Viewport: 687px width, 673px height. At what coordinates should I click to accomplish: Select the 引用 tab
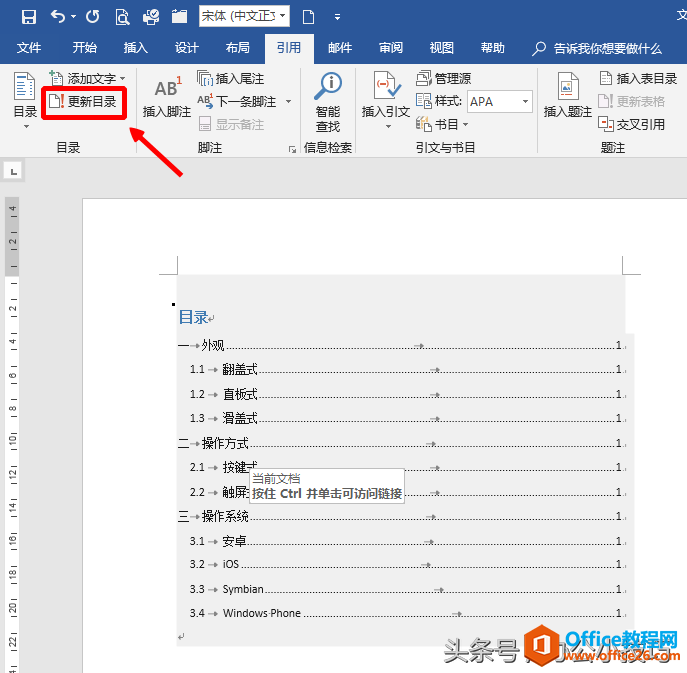coord(289,47)
